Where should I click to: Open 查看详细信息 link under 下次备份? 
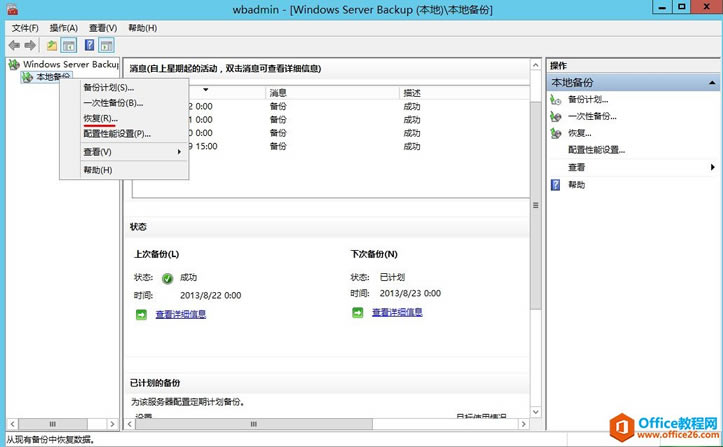point(397,312)
